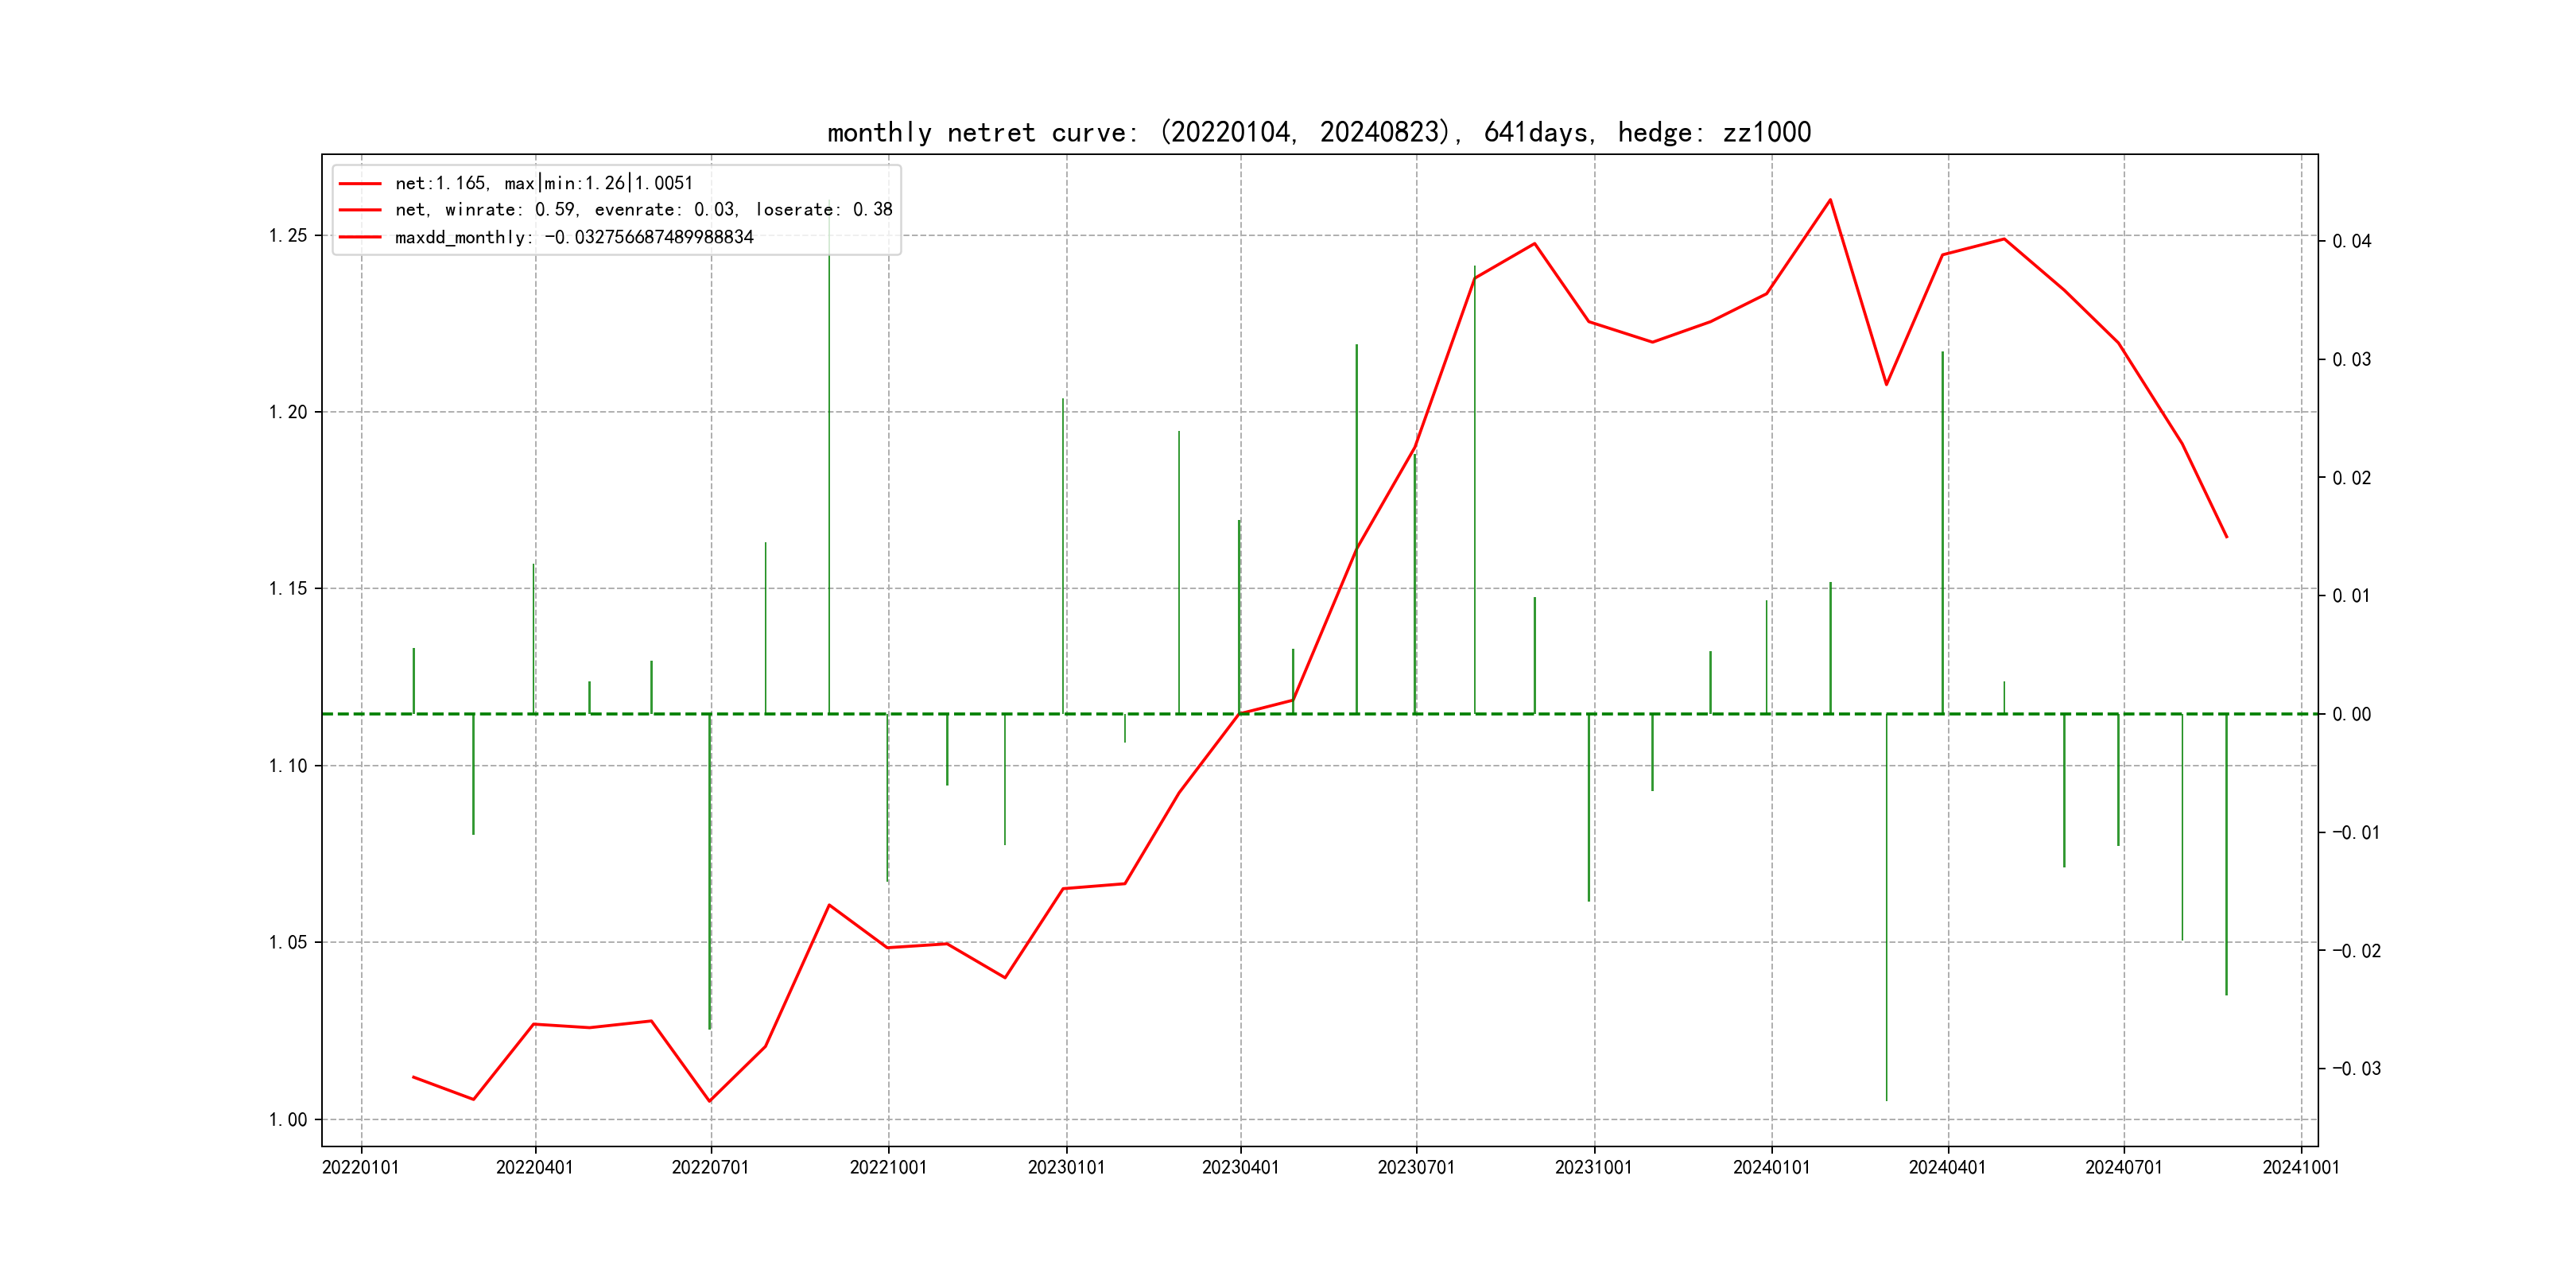
Task: Click the lowest red curve point near 20220701
Action: pyautogui.click(x=710, y=1101)
